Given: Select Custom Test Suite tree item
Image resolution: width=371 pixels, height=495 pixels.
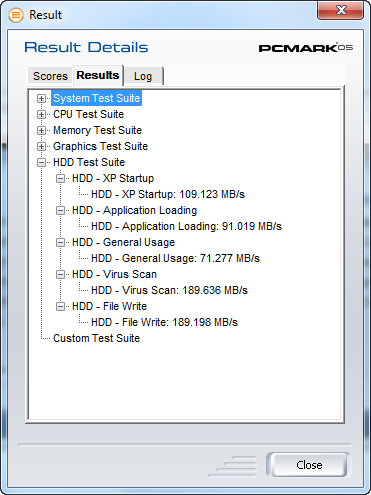Looking at the screenshot, I should point(96,338).
